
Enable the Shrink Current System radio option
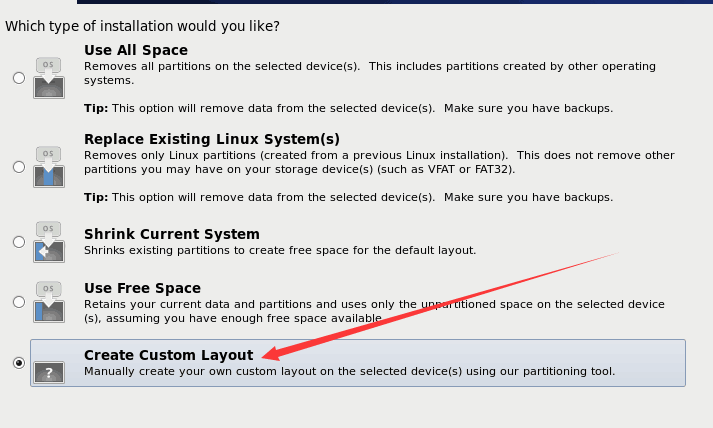(19, 242)
